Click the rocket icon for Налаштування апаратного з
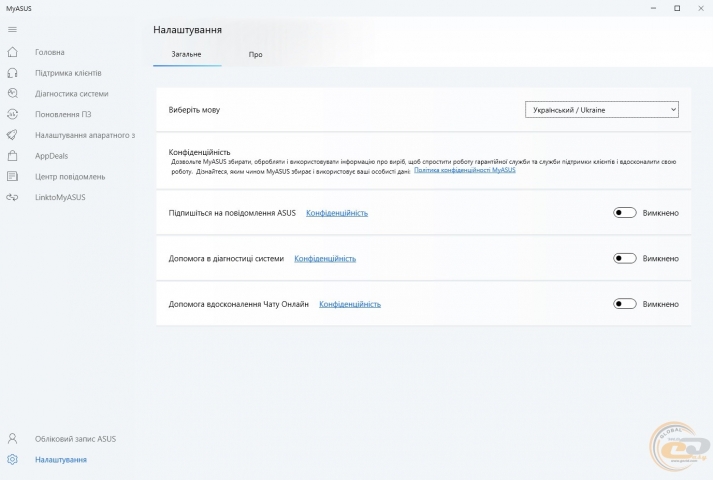 [x=12, y=135]
